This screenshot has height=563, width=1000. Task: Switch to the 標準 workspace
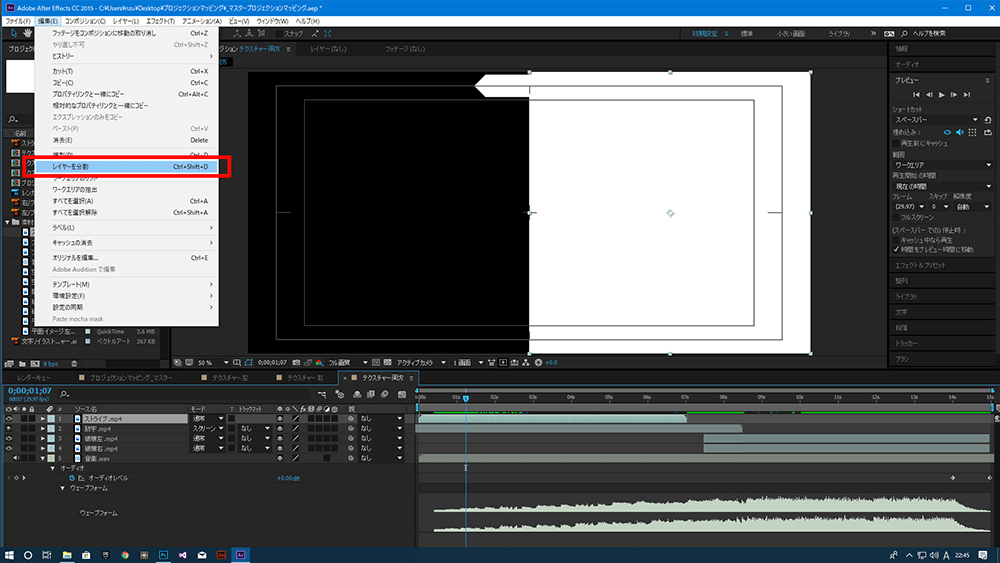point(747,33)
